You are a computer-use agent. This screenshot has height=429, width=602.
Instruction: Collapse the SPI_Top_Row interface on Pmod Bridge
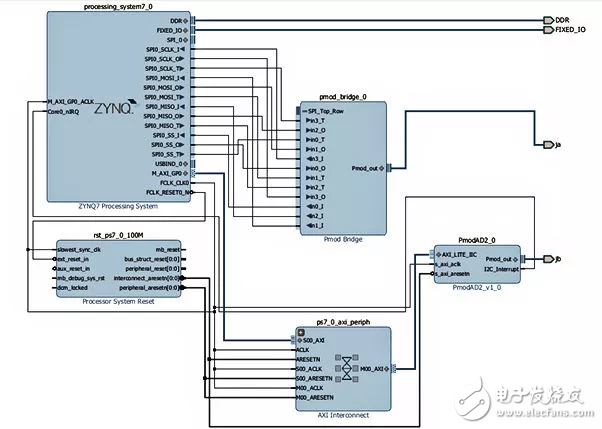tap(303, 110)
